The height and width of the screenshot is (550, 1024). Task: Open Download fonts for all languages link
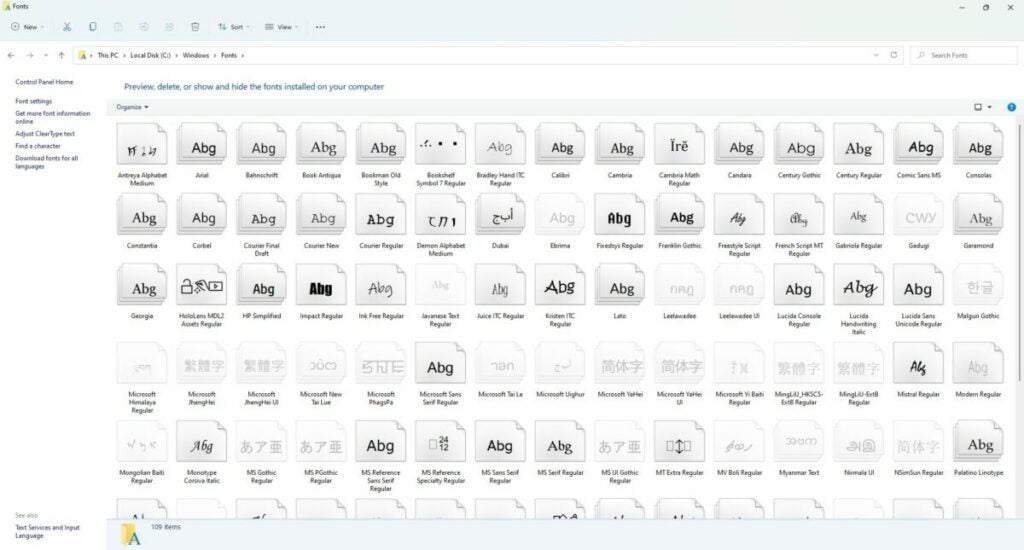pyautogui.click(x=46, y=162)
